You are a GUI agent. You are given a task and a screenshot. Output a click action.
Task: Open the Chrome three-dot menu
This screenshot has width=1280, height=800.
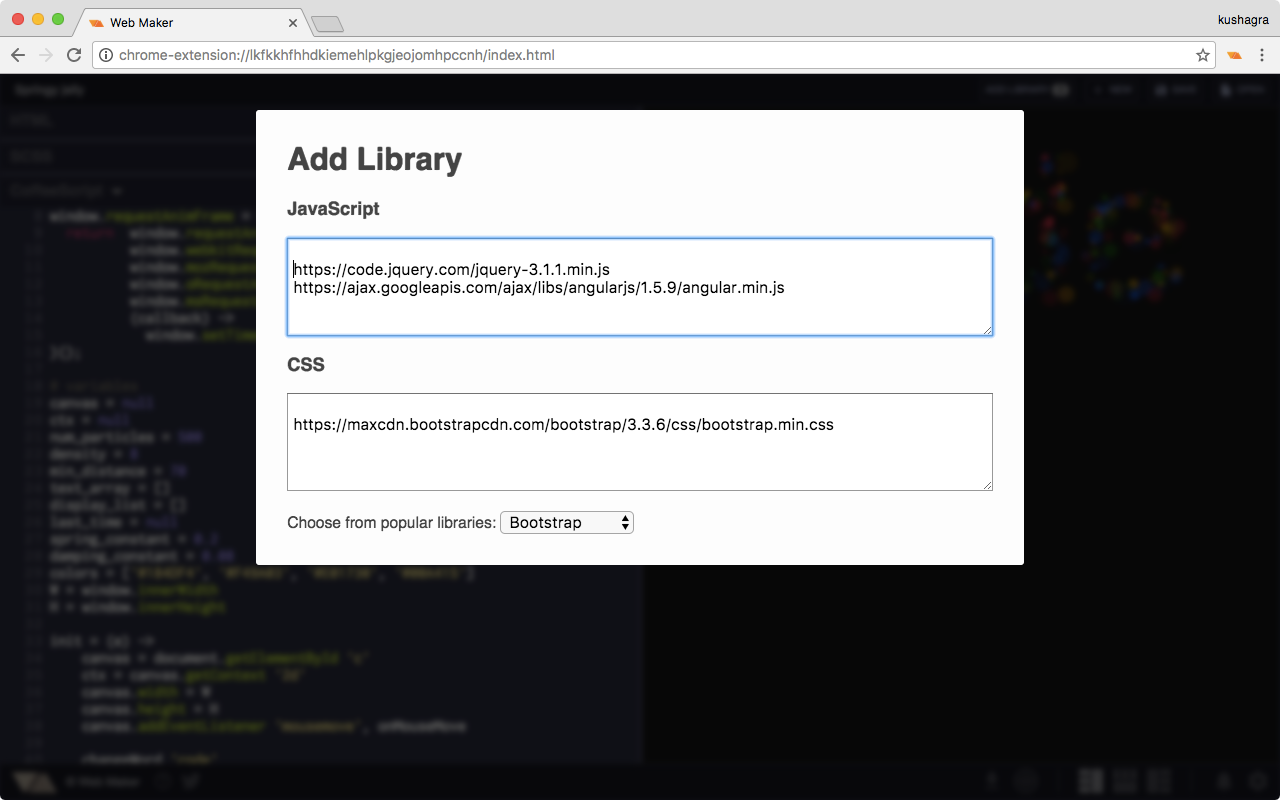pyautogui.click(x=1262, y=55)
